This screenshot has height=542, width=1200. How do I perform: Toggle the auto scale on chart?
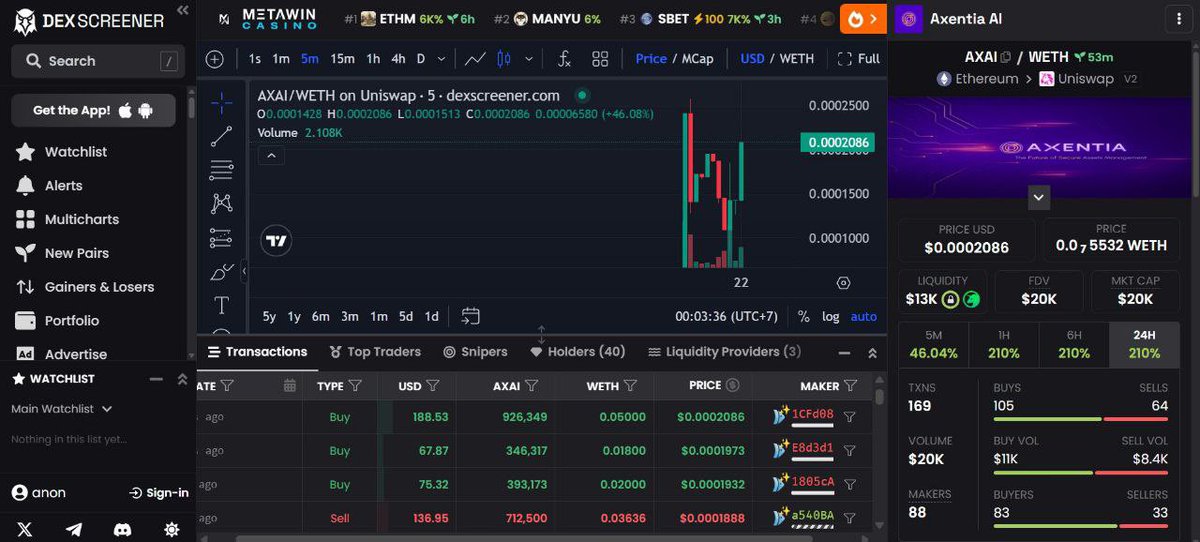coord(863,317)
